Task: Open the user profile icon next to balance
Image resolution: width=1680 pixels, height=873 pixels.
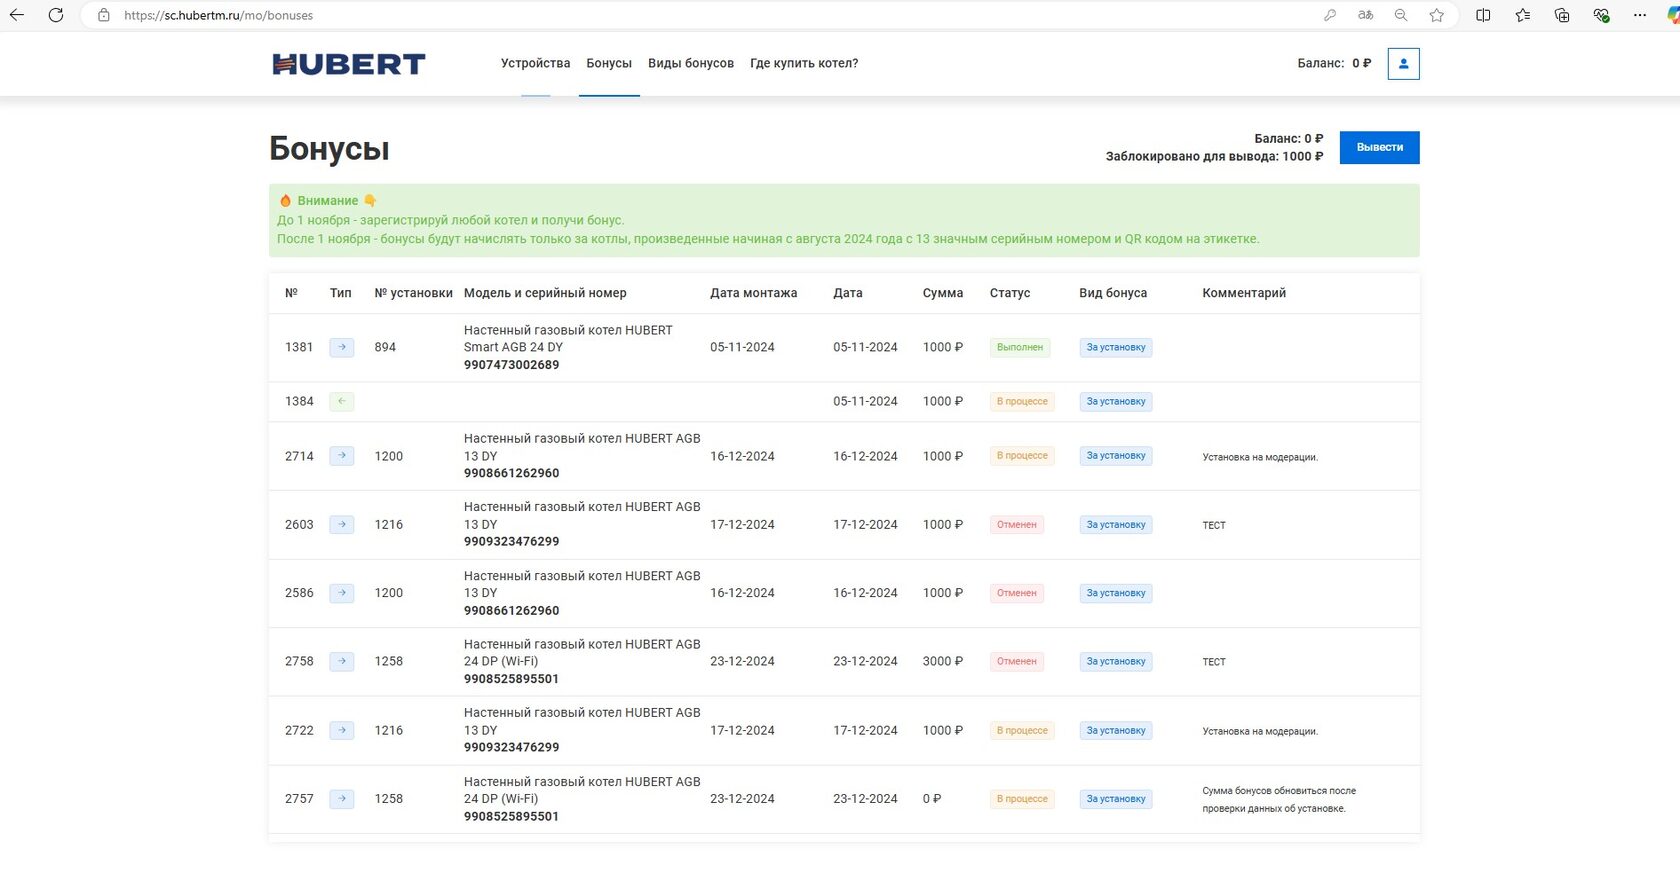Action: click(x=1403, y=63)
